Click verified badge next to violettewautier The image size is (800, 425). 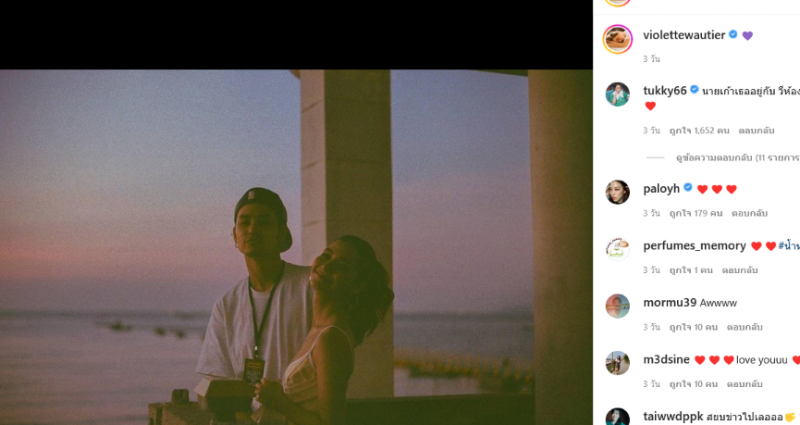pos(733,34)
